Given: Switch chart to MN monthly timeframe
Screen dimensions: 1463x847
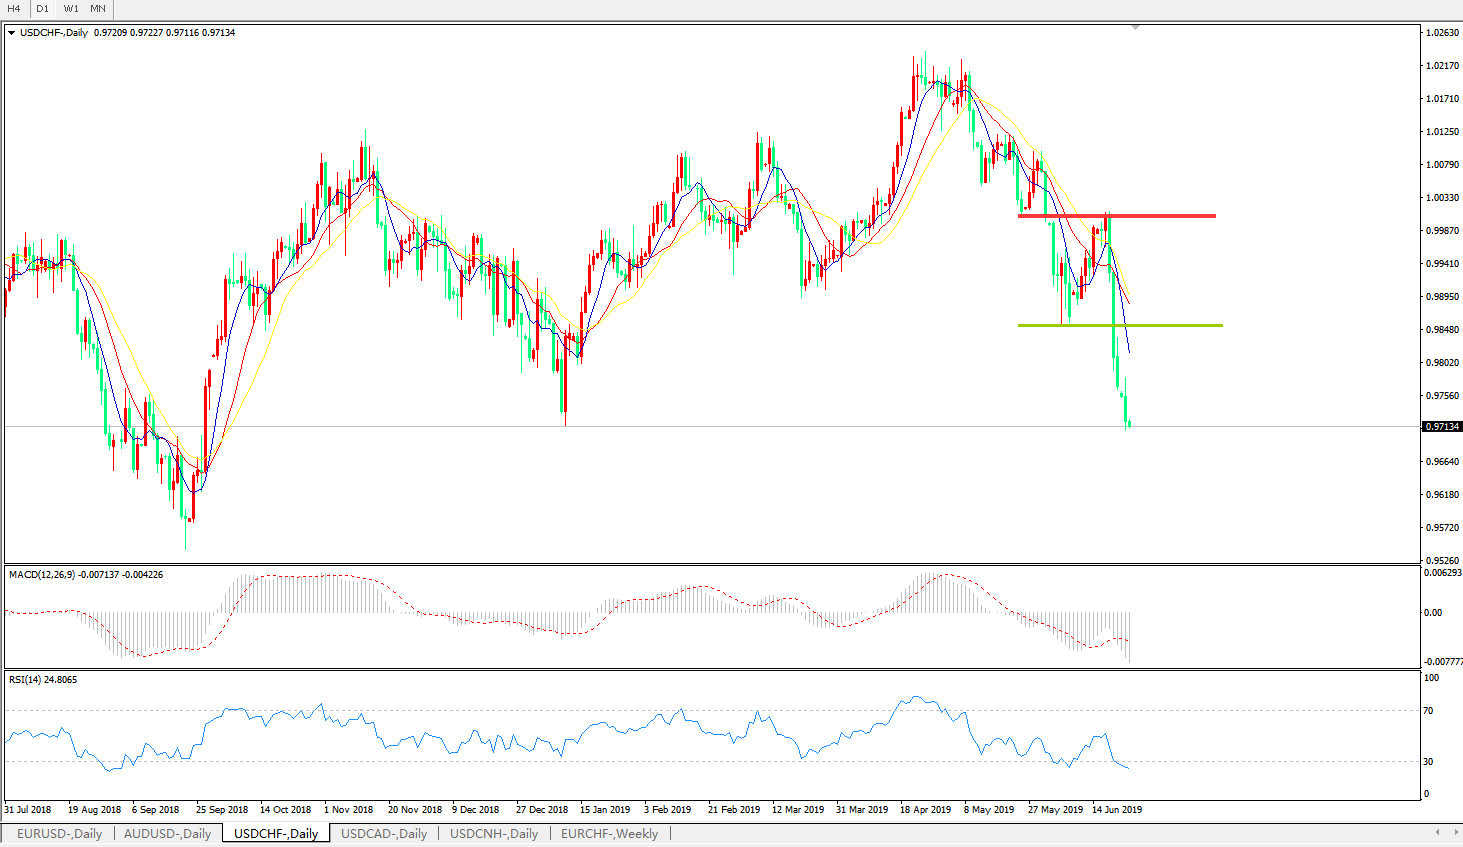Looking at the screenshot, I should (x=98, y=9).
